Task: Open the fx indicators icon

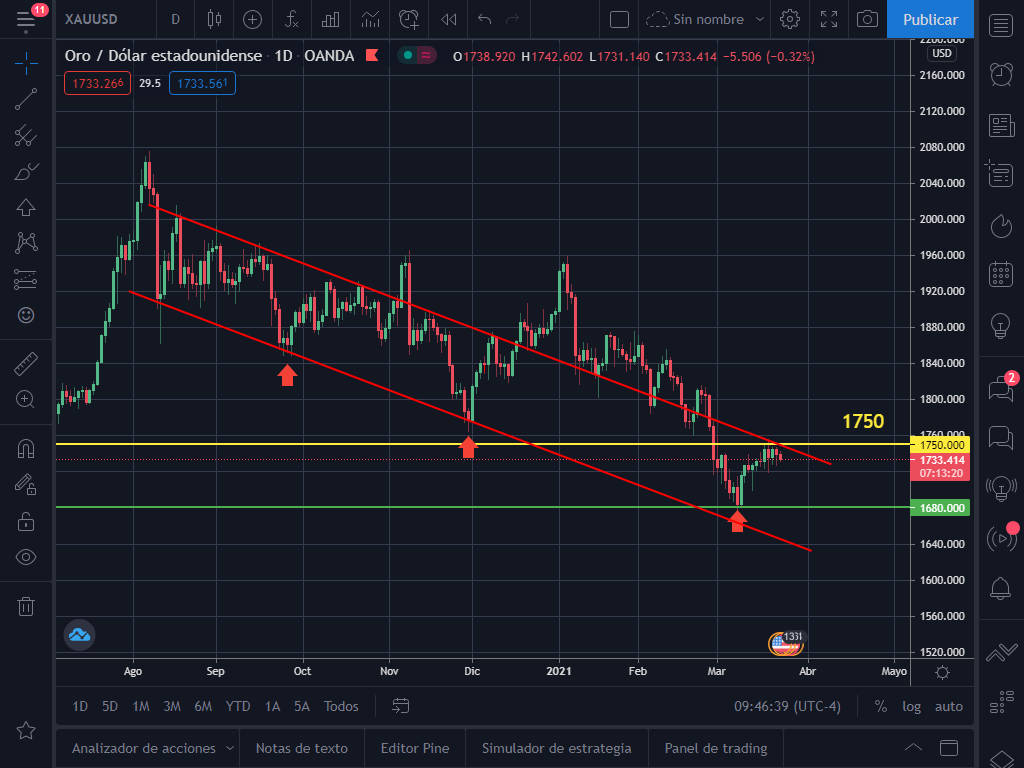Action: pyautogui.click(x=292, y=19)
